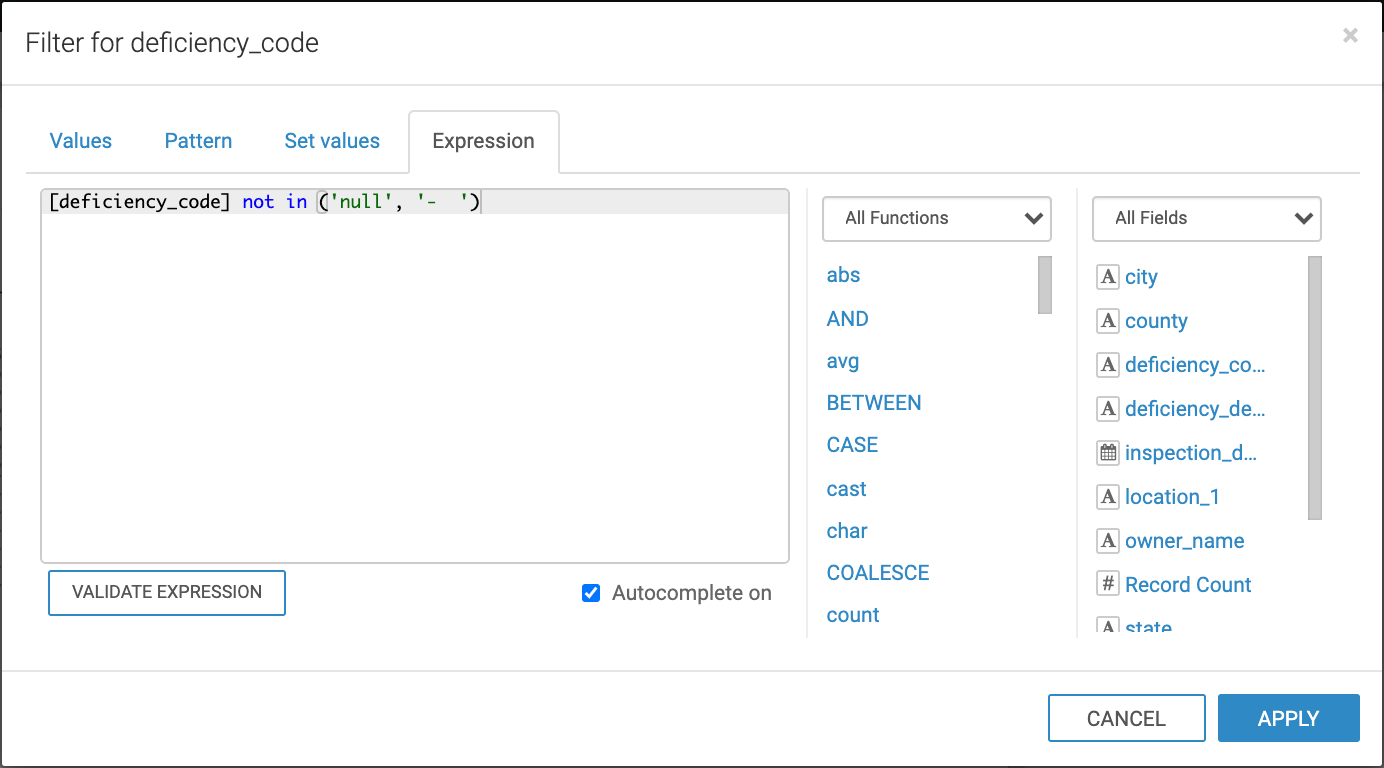Click the hash icon beside Record Count
Viewport: 1384px width, 768px height.
click(x=1107, y=585)
